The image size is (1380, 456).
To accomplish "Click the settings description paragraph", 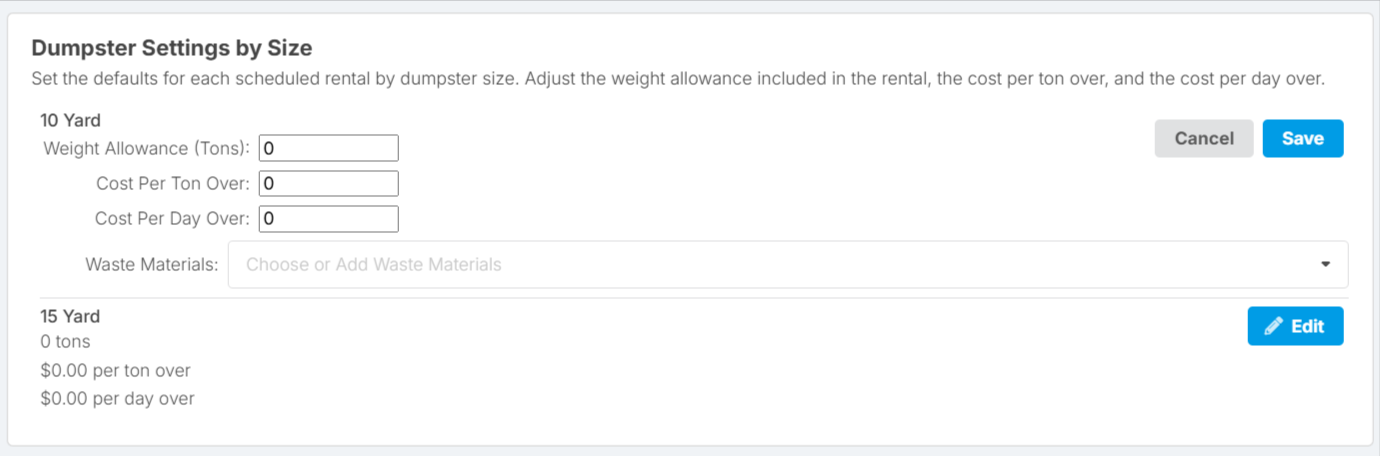I will tap(678, 79).
